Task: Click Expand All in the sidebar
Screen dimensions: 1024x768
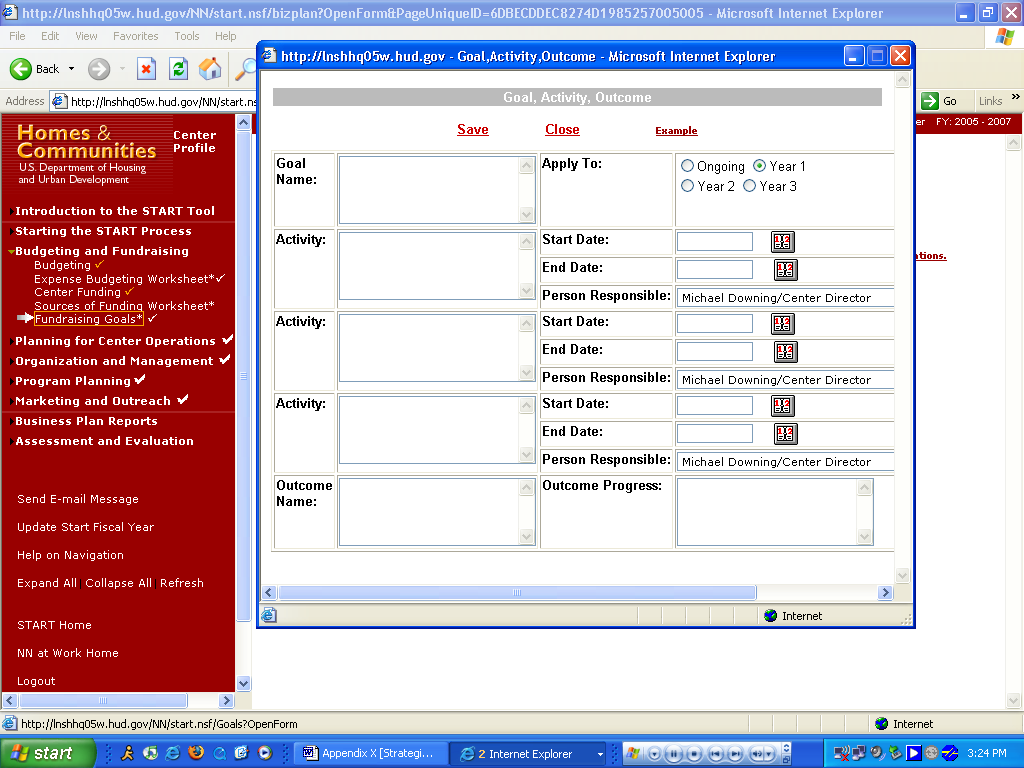Action: 47,583
